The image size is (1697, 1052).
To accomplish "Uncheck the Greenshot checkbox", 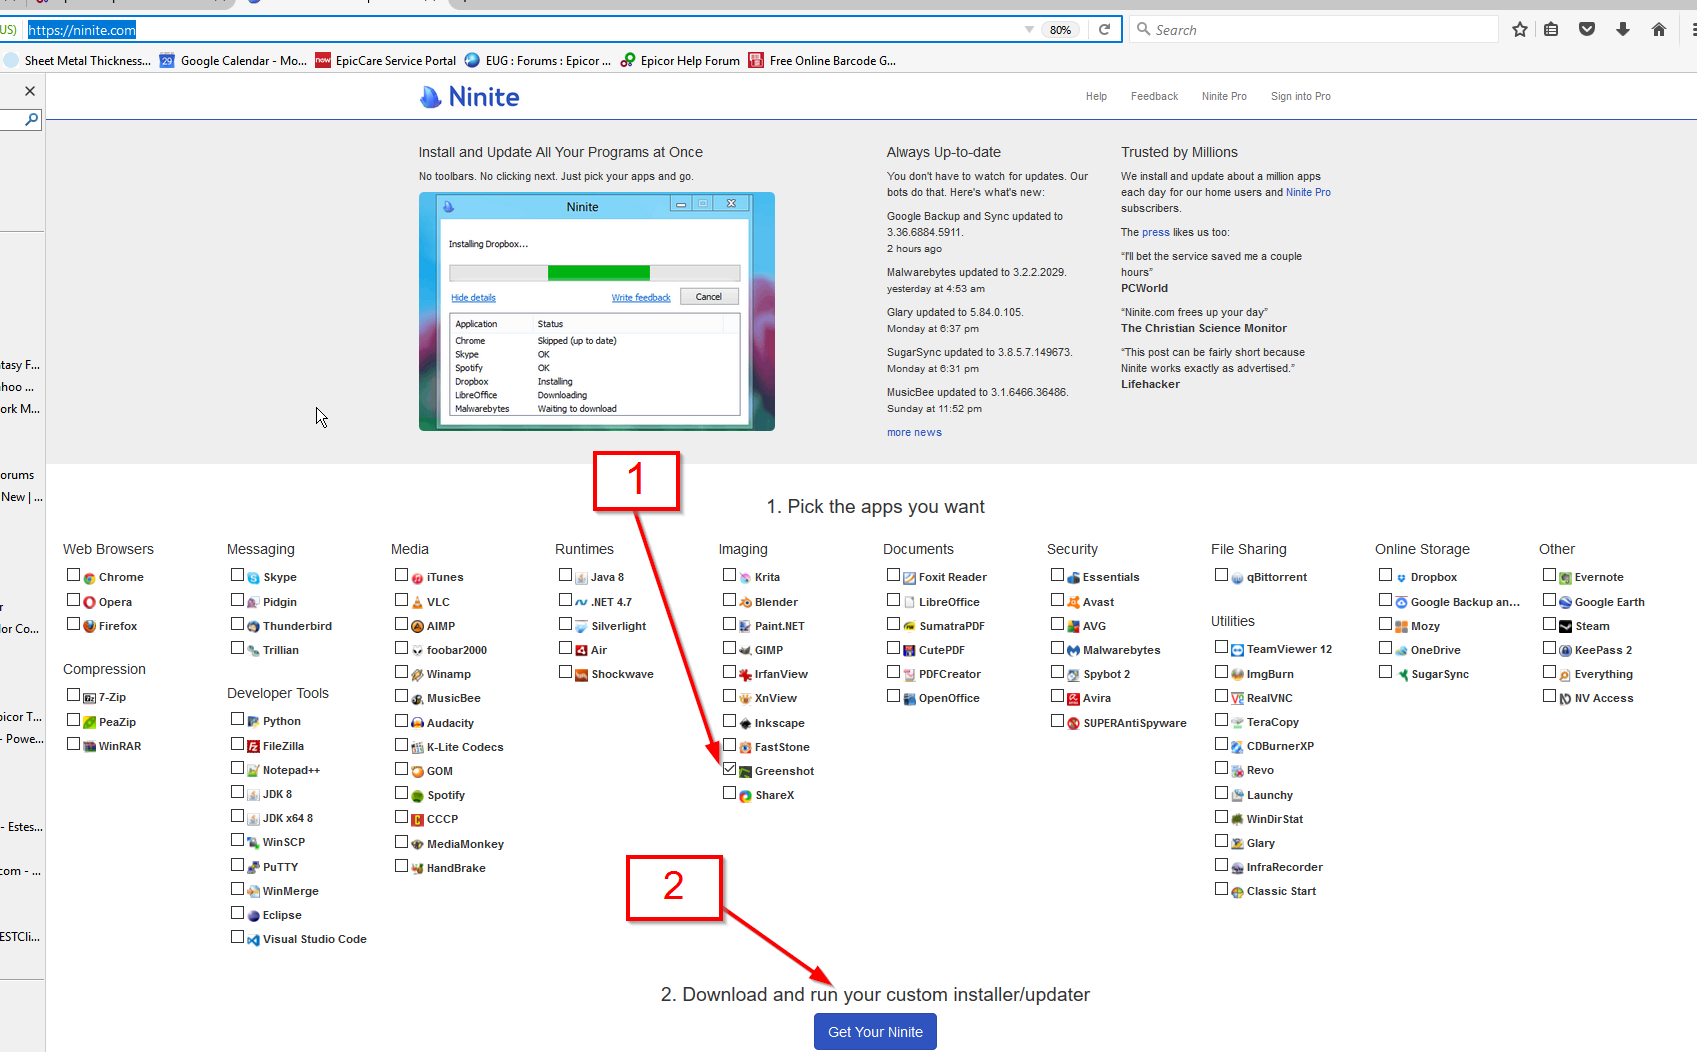I will pyautogui.click(x=730, y=769).
